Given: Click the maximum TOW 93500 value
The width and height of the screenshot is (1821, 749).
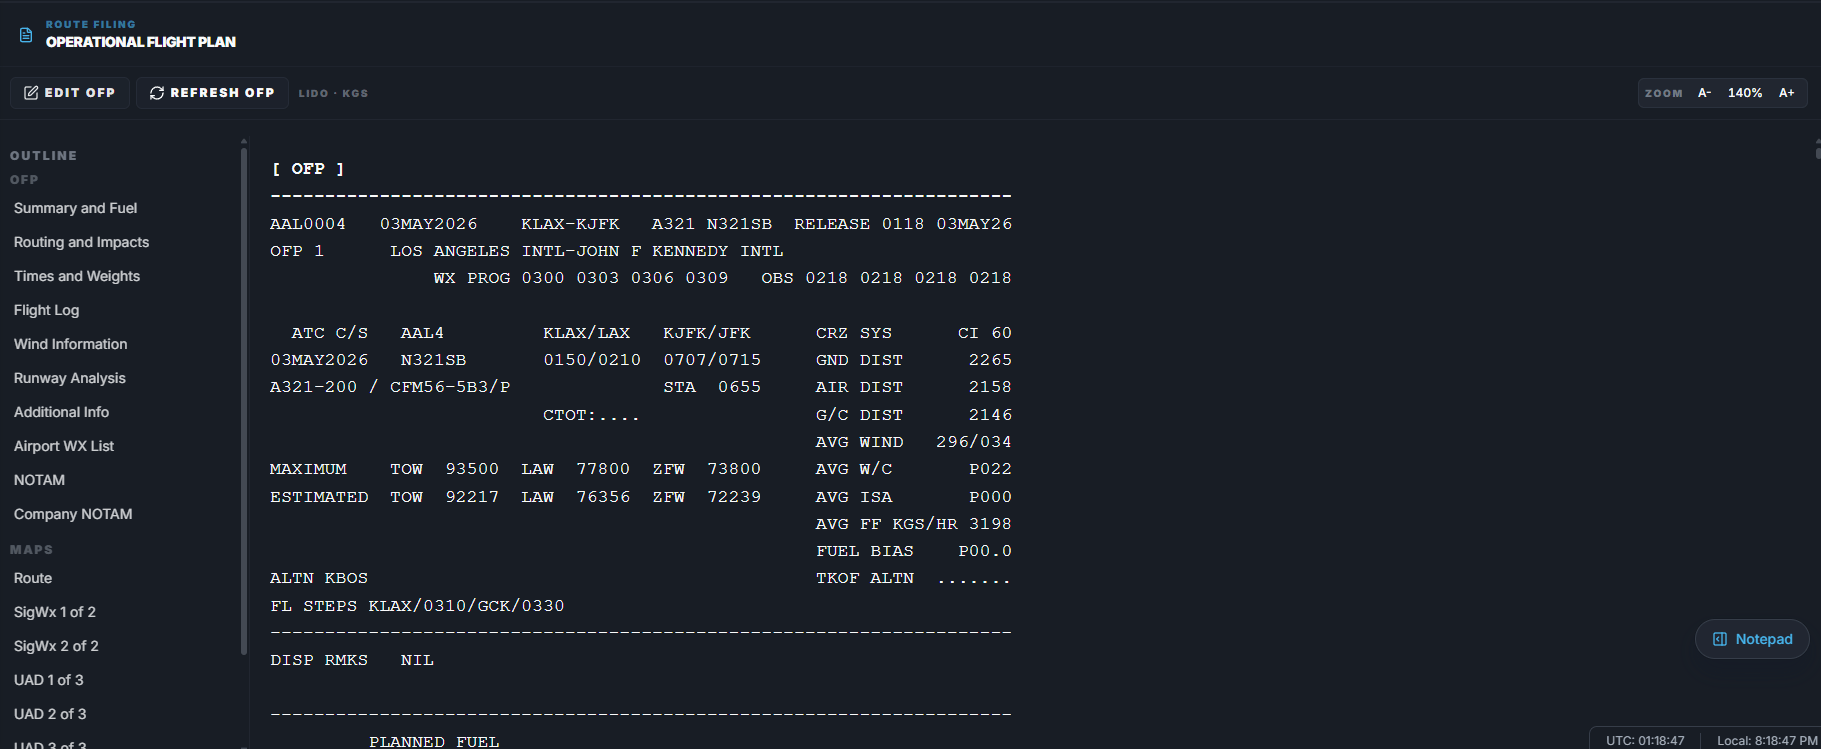Looking at the screenshot, I should pos(472,469).
